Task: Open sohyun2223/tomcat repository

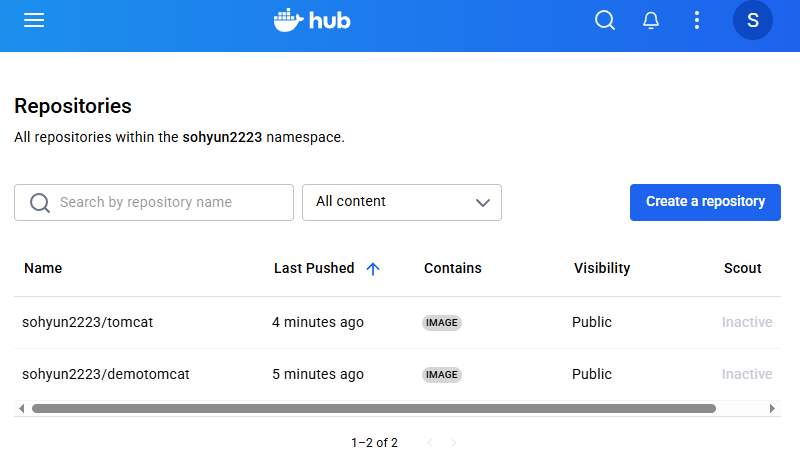Action: click(87, 322)
